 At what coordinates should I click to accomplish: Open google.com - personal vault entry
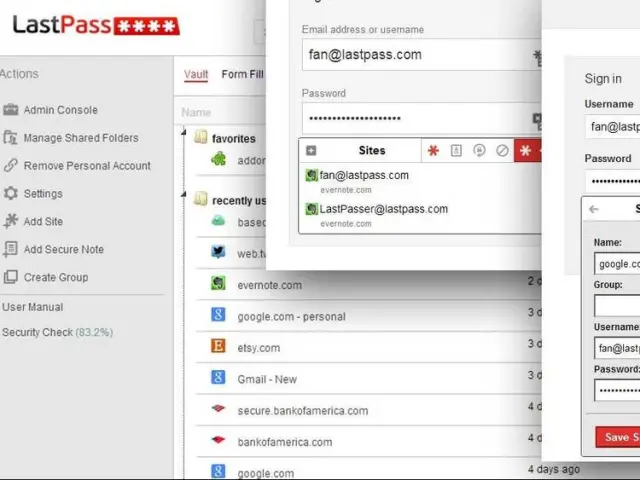(x=291, y=317)
